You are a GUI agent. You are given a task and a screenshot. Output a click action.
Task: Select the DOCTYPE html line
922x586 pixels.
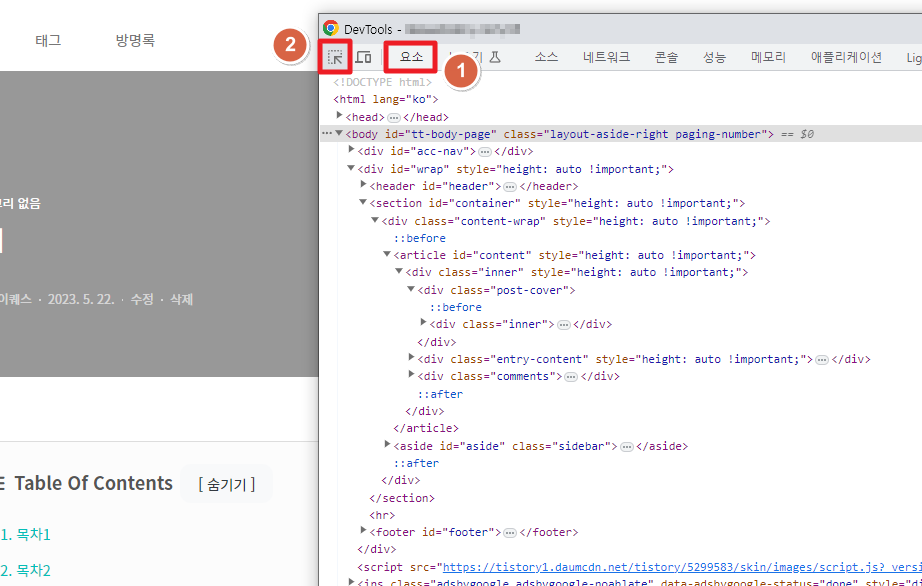382,82
